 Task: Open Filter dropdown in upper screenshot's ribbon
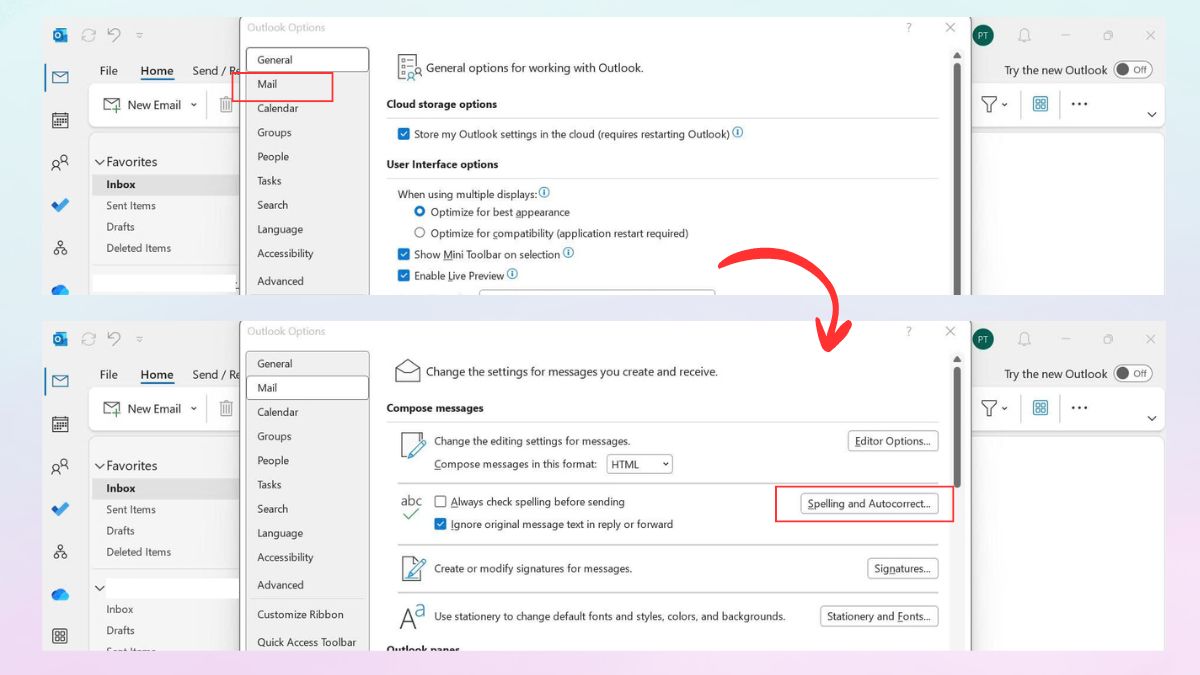point(995,104)
